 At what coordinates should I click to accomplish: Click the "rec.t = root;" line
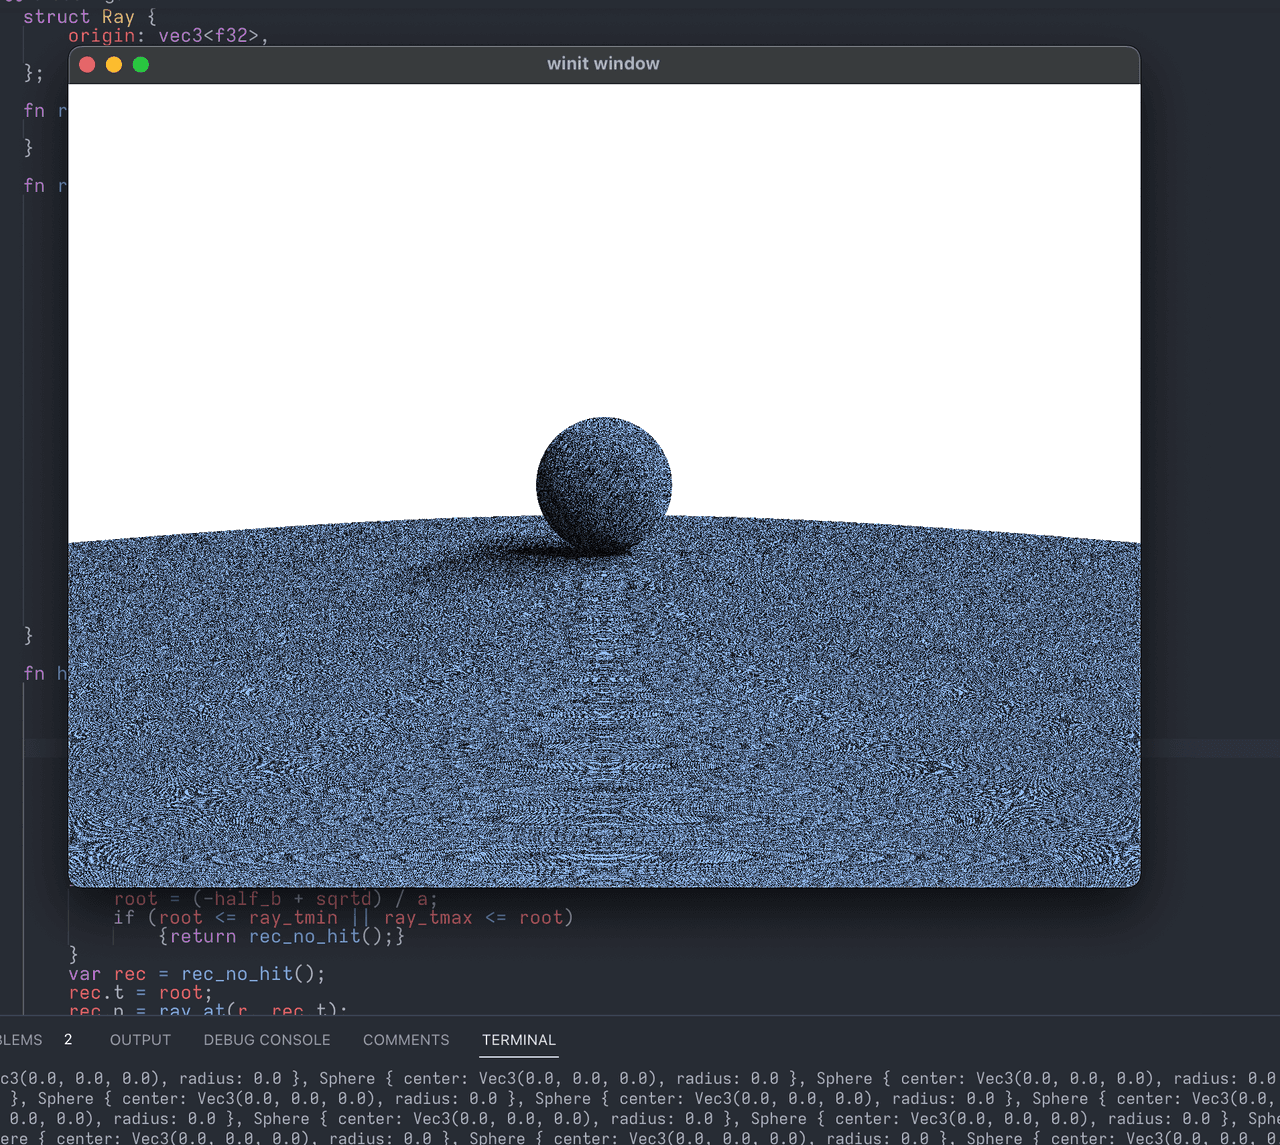(140, 993)
